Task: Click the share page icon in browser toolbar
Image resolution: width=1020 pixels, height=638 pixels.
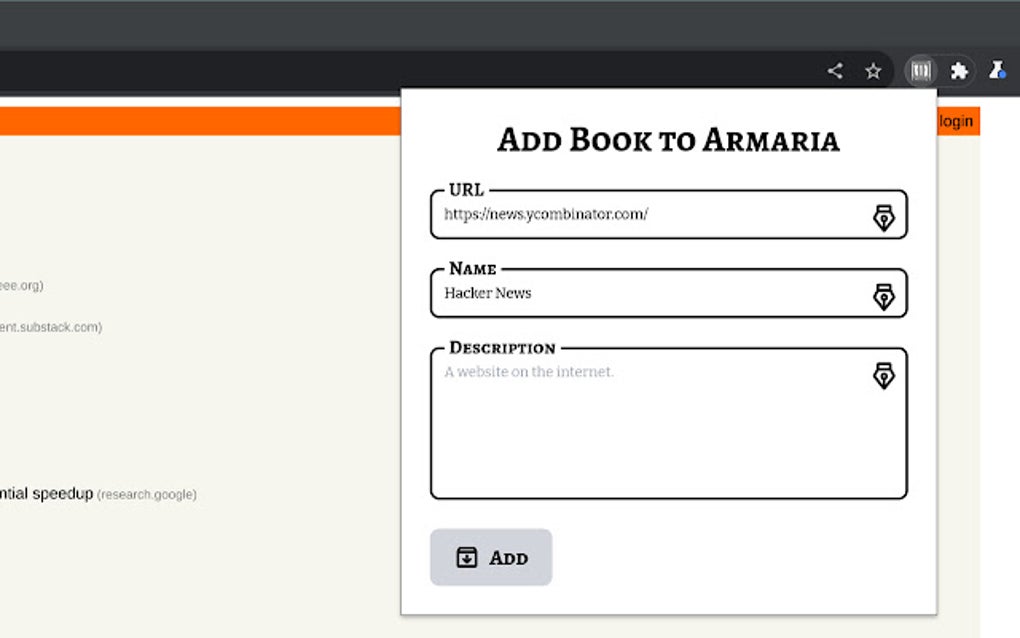Action: tap(835, 71)
